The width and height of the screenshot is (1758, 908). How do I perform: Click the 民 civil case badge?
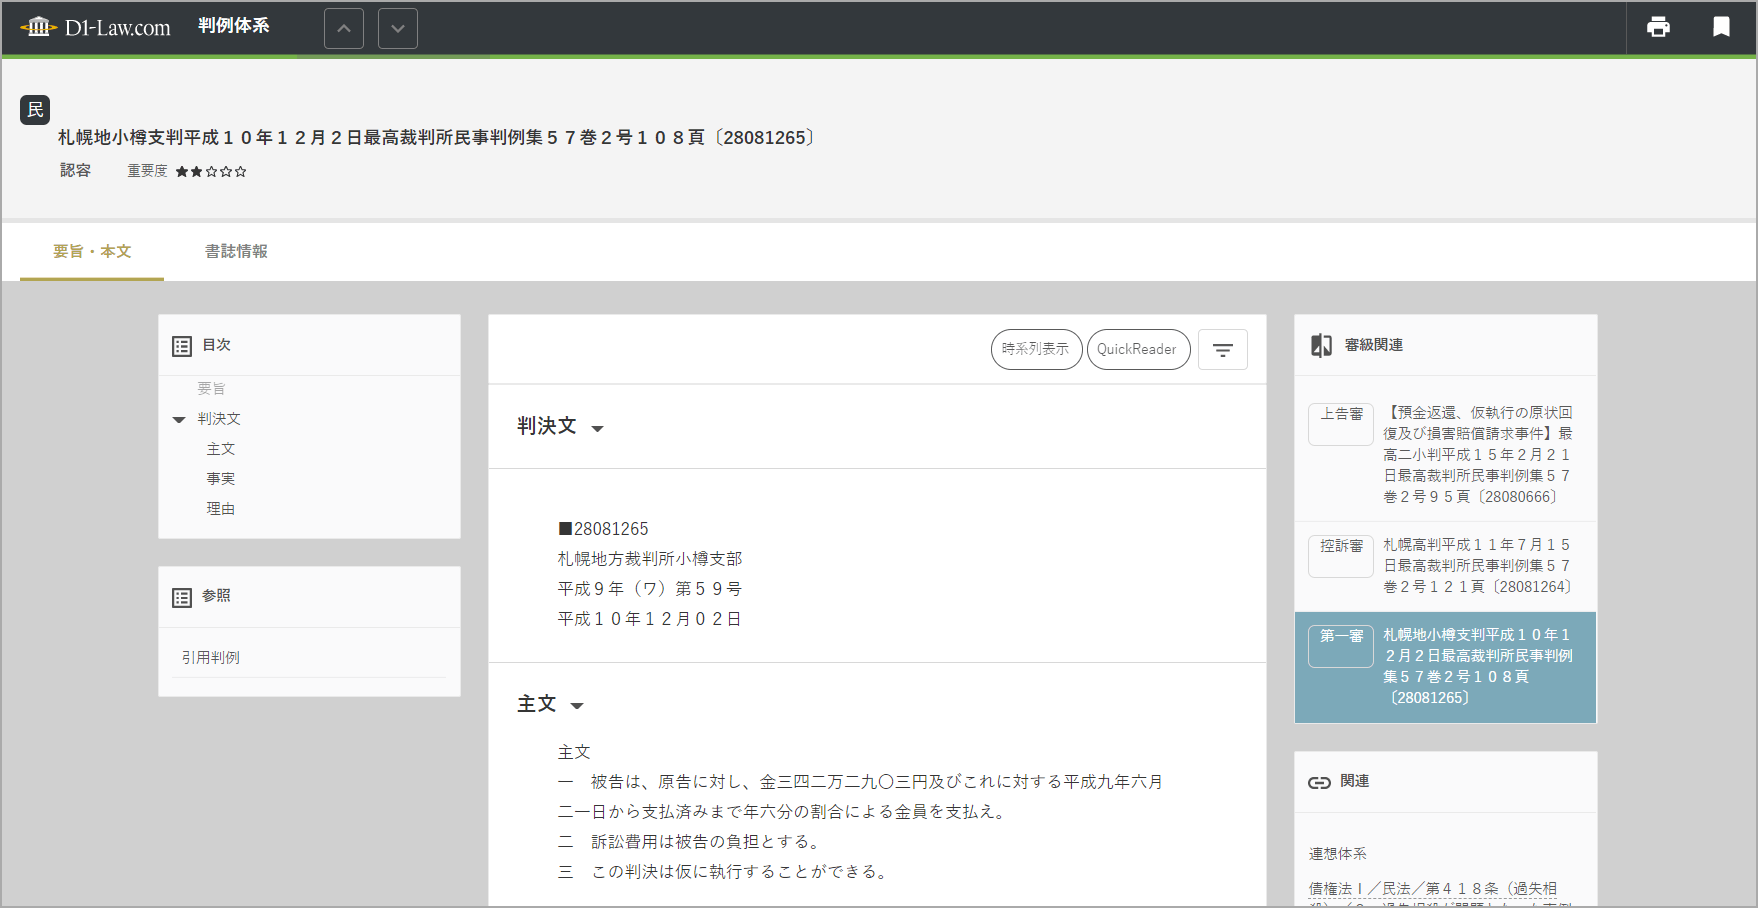point(35,110)
